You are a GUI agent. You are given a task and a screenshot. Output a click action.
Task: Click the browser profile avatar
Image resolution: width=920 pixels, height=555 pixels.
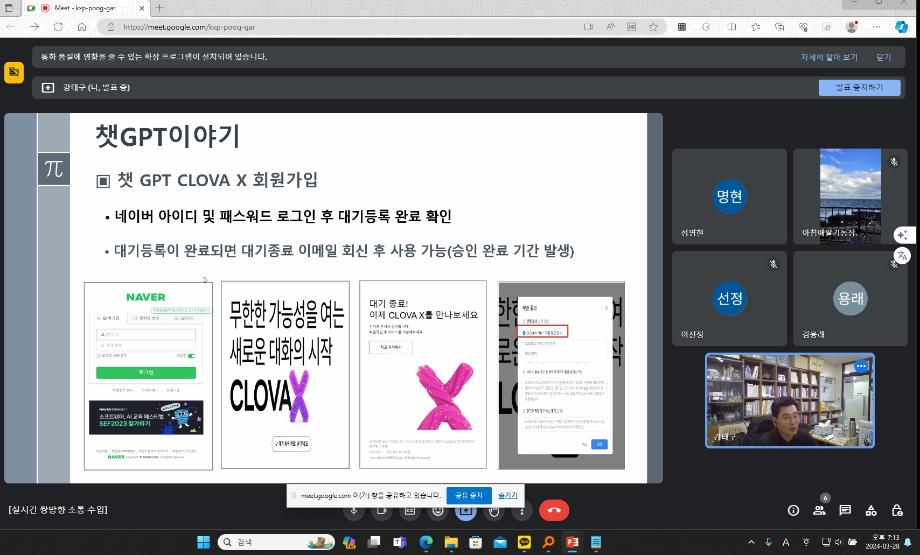coord(851,27)
